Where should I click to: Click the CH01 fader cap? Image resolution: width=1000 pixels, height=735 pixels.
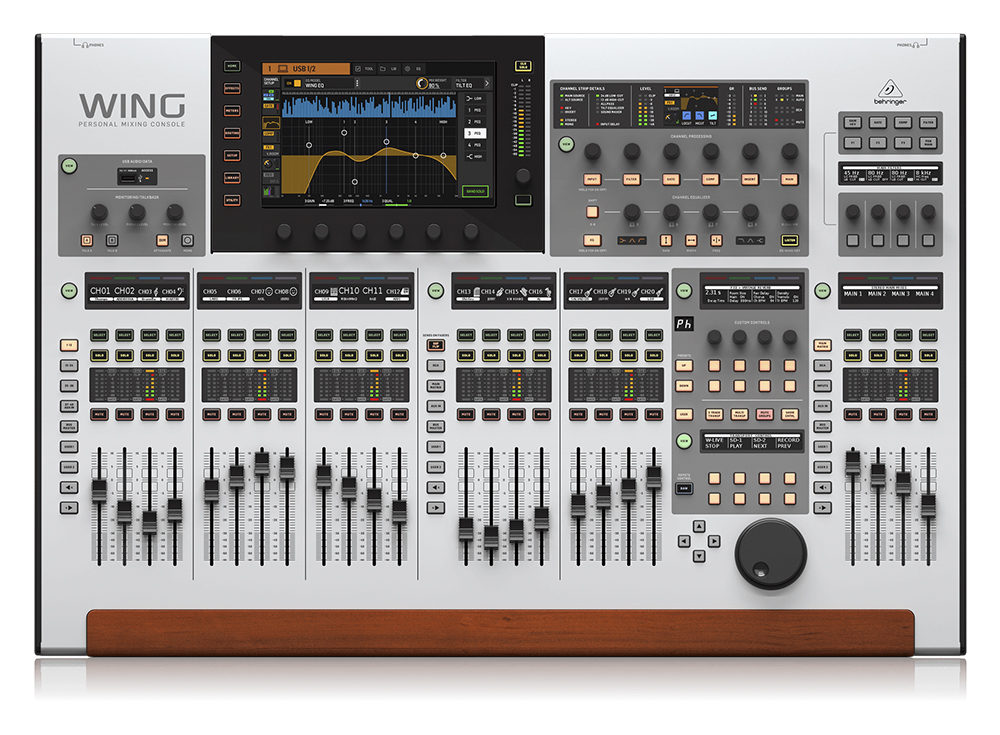[99, 491]
